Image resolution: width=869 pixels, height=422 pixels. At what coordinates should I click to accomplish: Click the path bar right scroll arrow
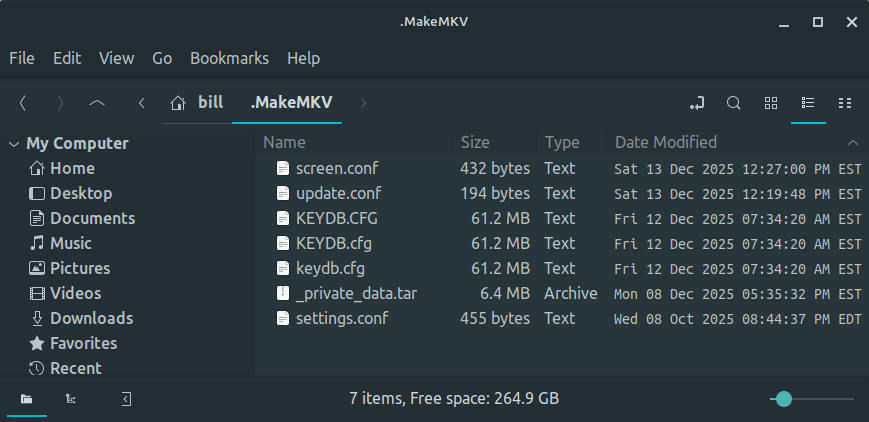point(363,103)
